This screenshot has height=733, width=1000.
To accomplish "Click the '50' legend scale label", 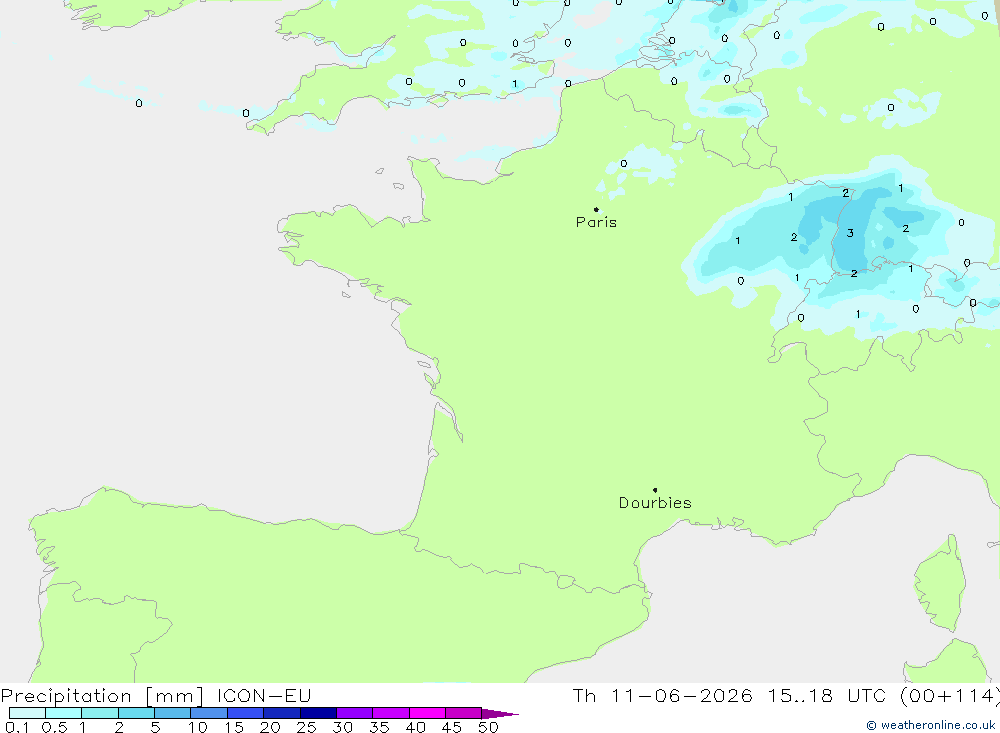I will pos(489,727).
